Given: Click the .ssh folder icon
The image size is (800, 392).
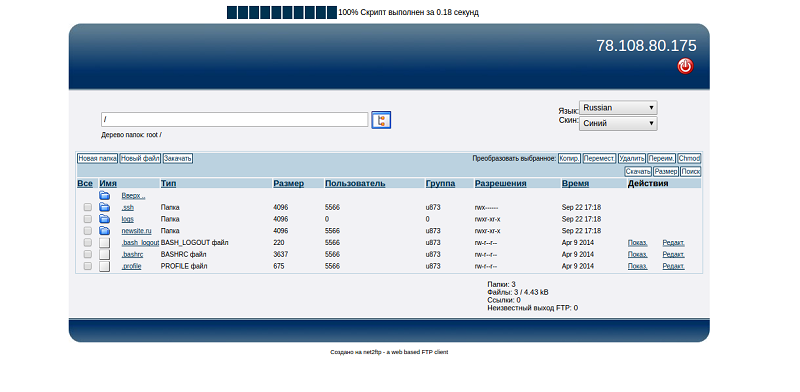Looking at the screenshot, I should [105, 207].
